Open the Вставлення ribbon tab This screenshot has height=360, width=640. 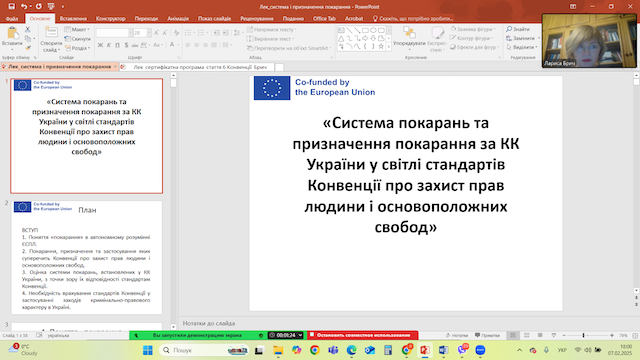[x=73, y=18]
